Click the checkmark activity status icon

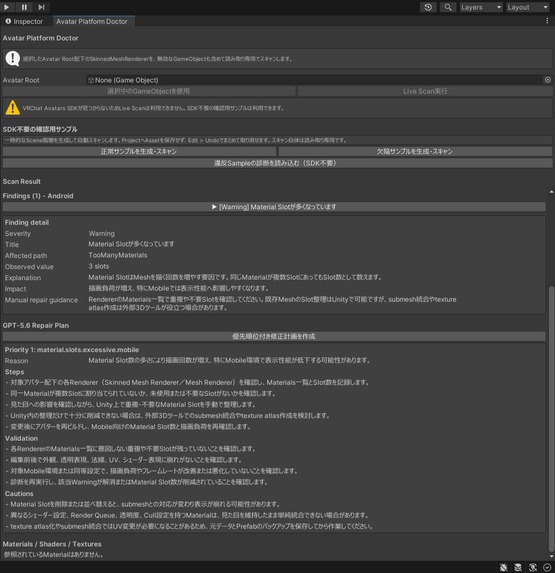click(x=547, y=567)
